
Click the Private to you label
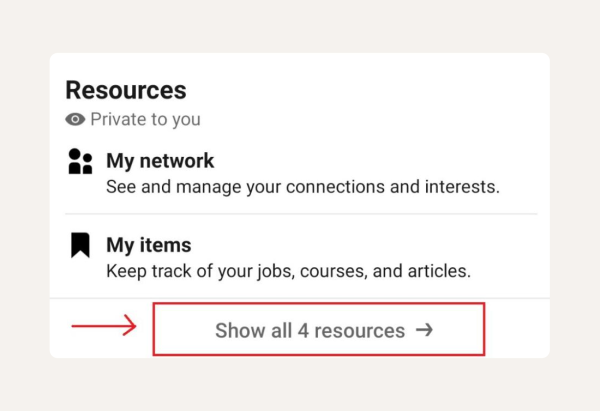click(x=145, y=120)
